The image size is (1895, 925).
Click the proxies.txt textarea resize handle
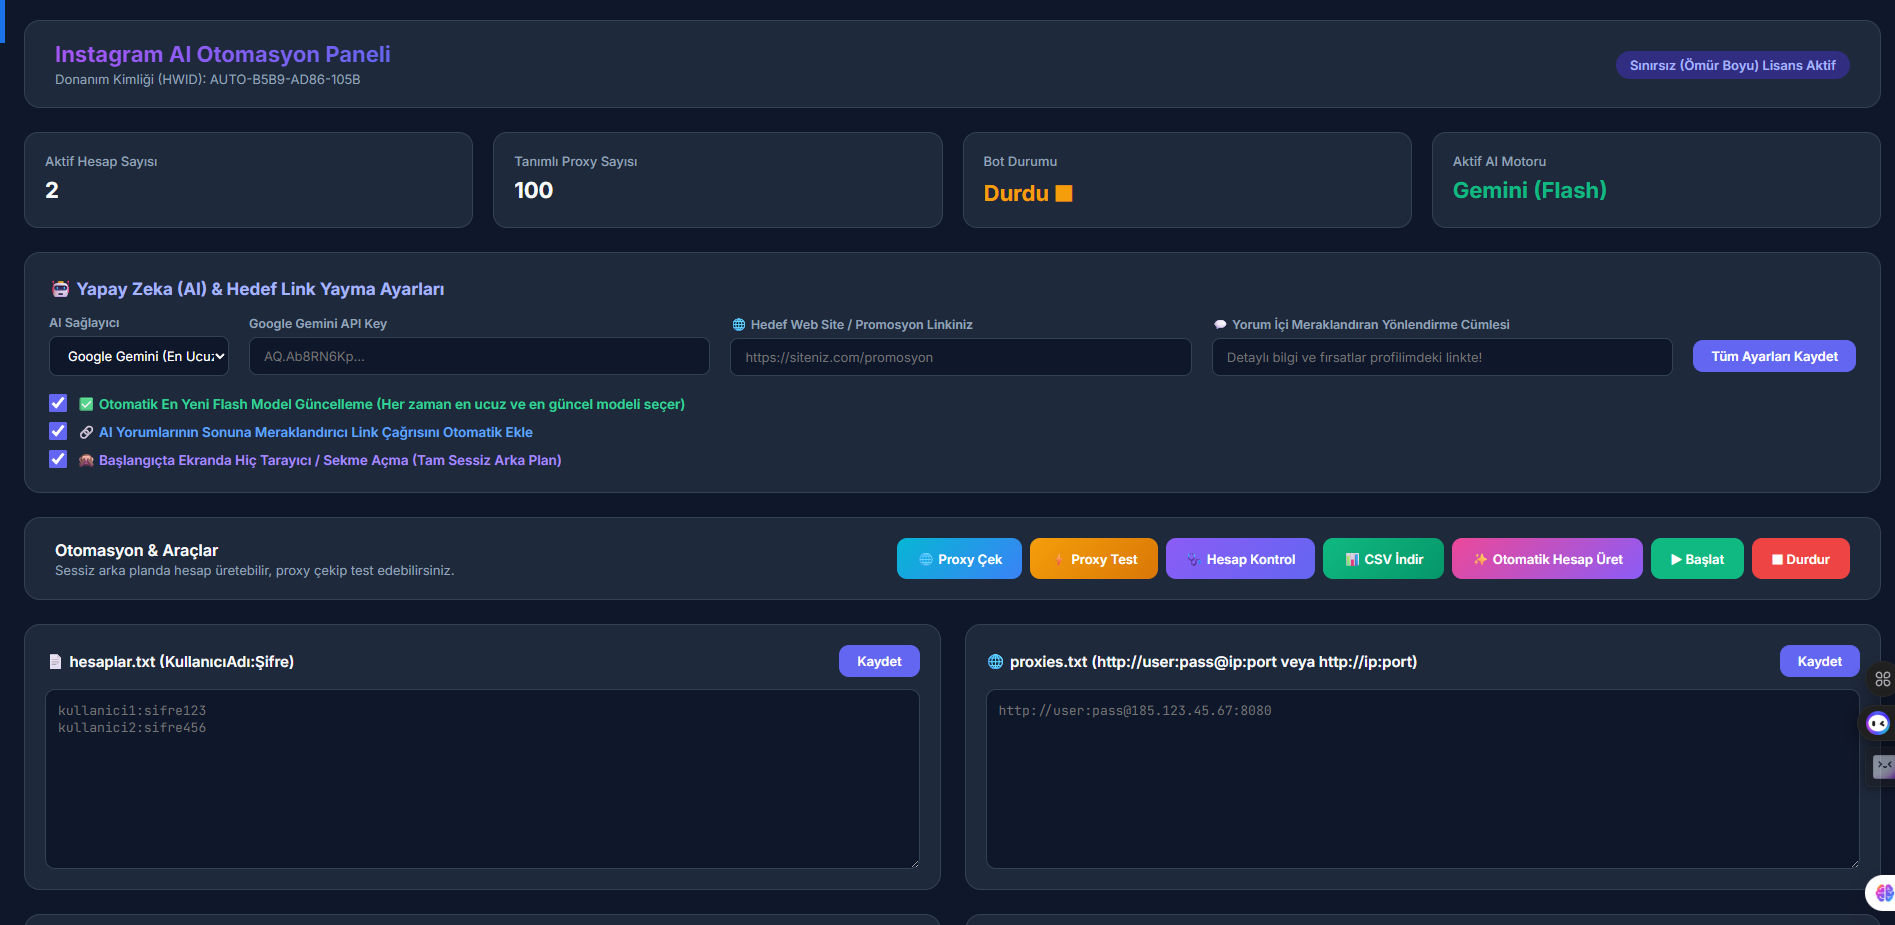click(1854, 863)
